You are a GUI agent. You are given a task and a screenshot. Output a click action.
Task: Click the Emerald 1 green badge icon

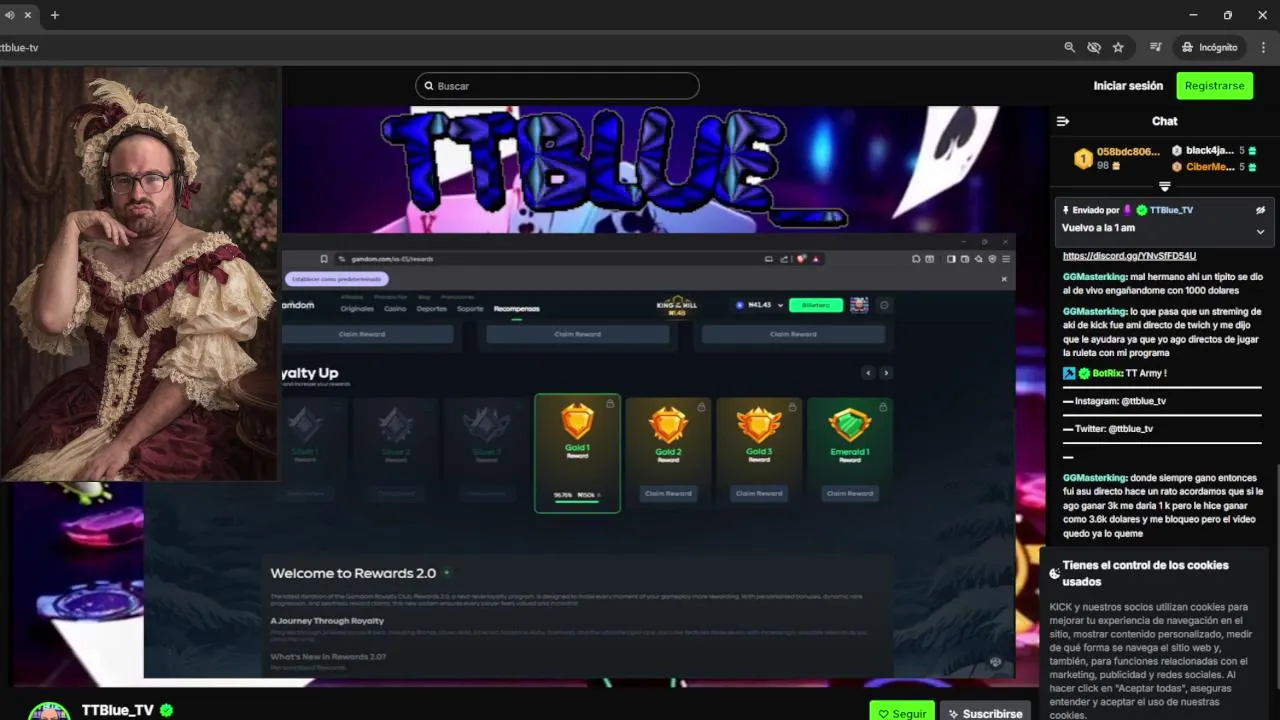click(x=850, y=425)
